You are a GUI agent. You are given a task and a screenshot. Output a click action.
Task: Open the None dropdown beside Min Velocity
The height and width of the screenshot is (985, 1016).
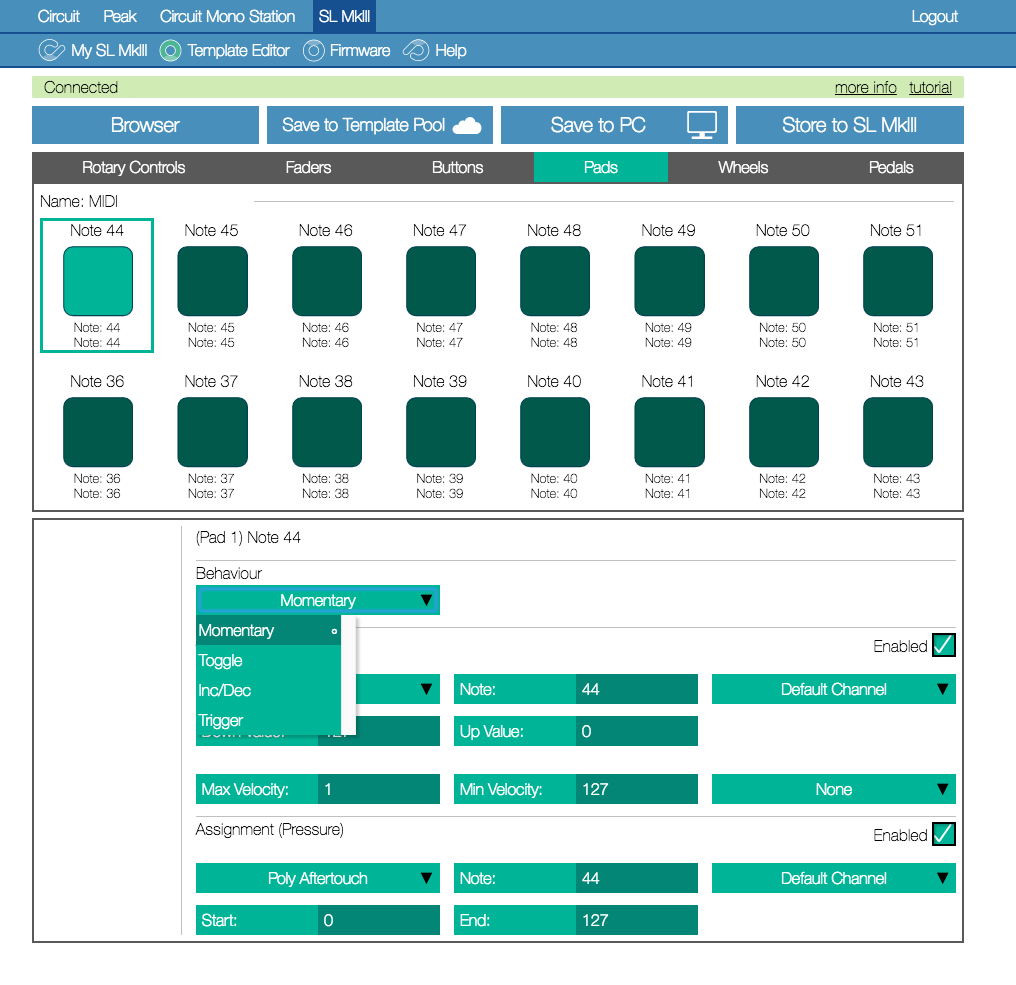point(833,789)
